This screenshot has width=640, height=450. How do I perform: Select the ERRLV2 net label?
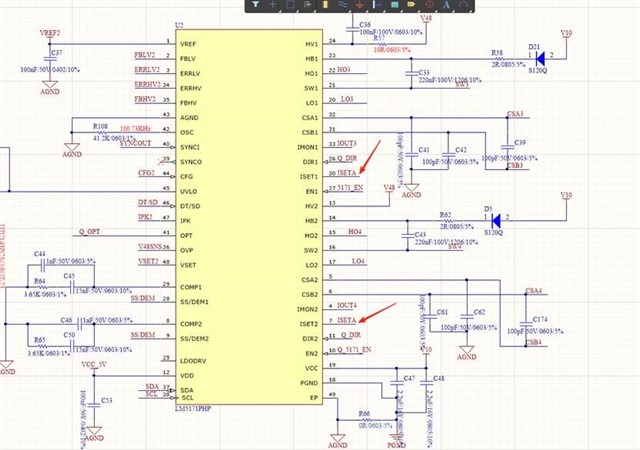pyautogui.click(x=147, y=70)
